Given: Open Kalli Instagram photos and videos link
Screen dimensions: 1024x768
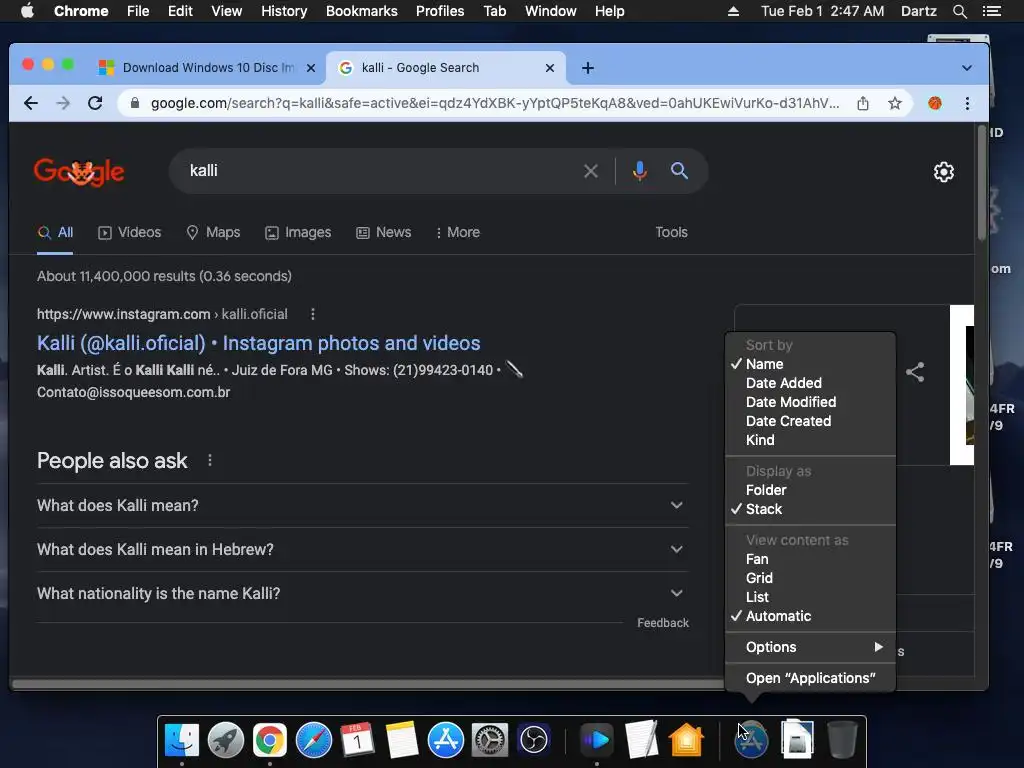Looking at the screenshot, I should point(259,343).
